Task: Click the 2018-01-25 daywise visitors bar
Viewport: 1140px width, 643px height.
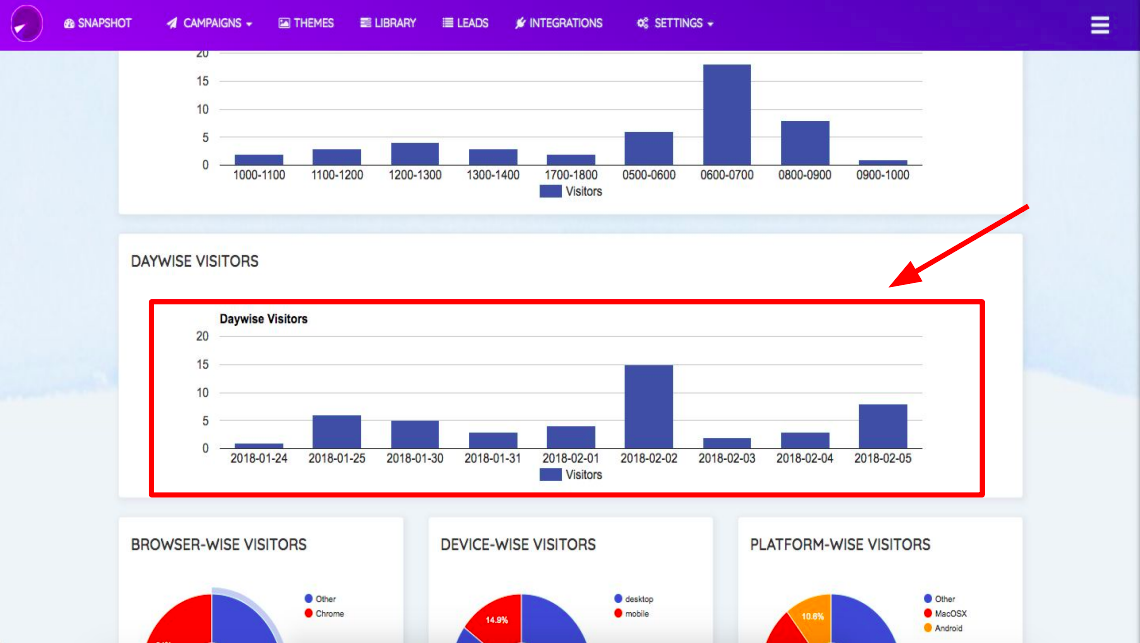Action: (337, 432)
